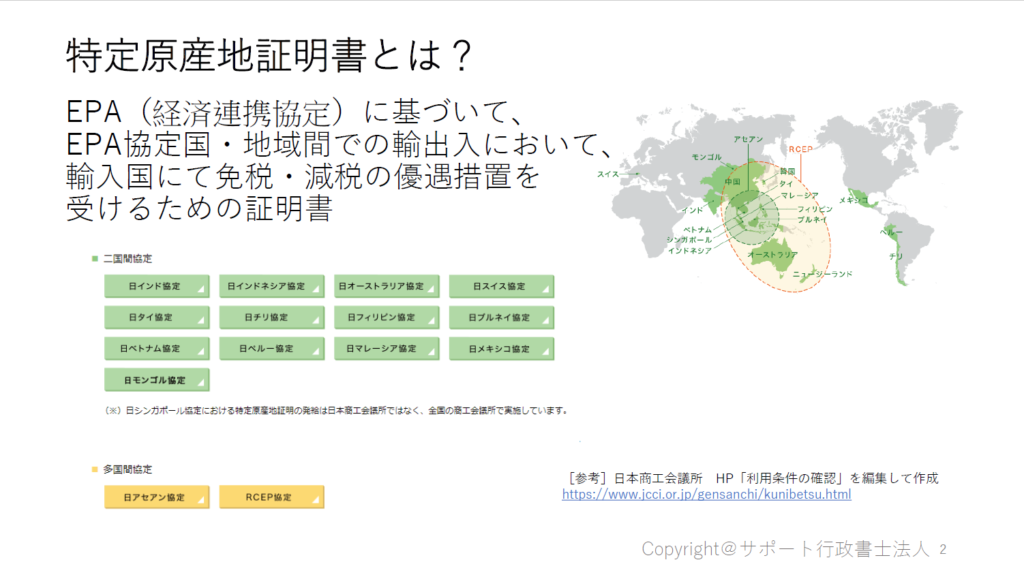Click the 日スイス協定 green button
Screen dimensions: 1024x575
(x=501, y=286)
